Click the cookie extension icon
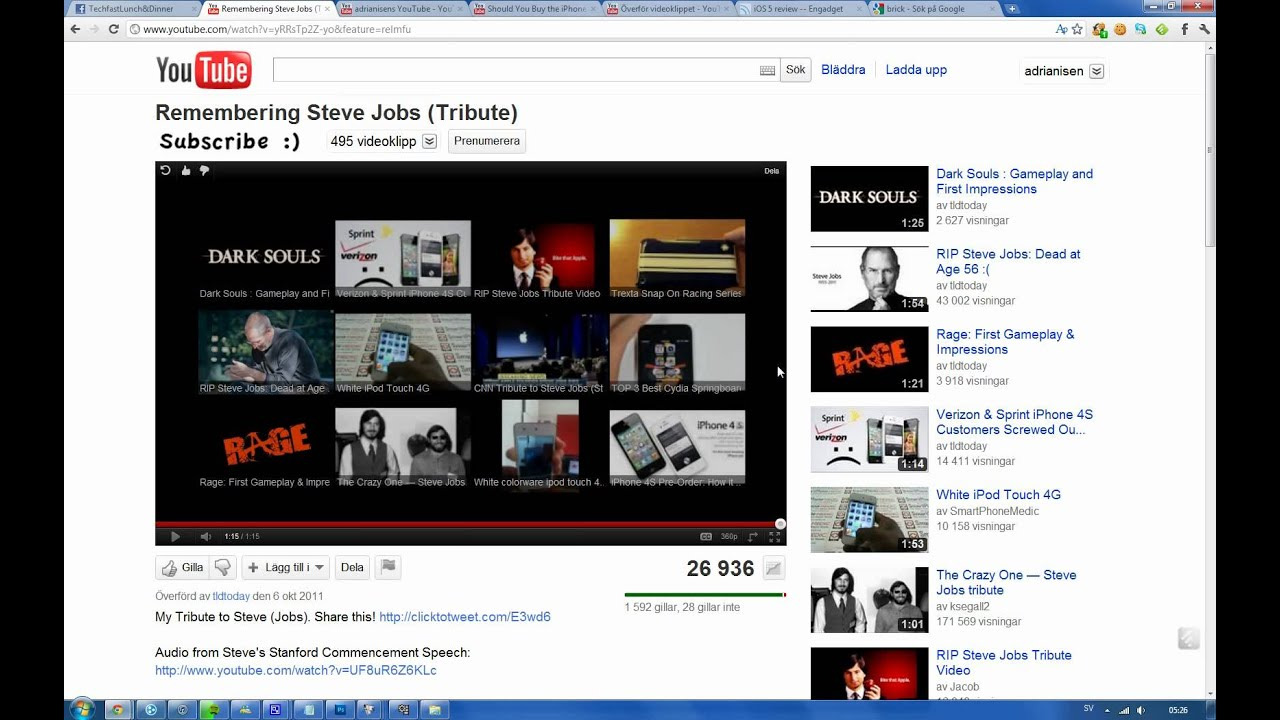1280x720 pixels. [x=1120, y=30]
